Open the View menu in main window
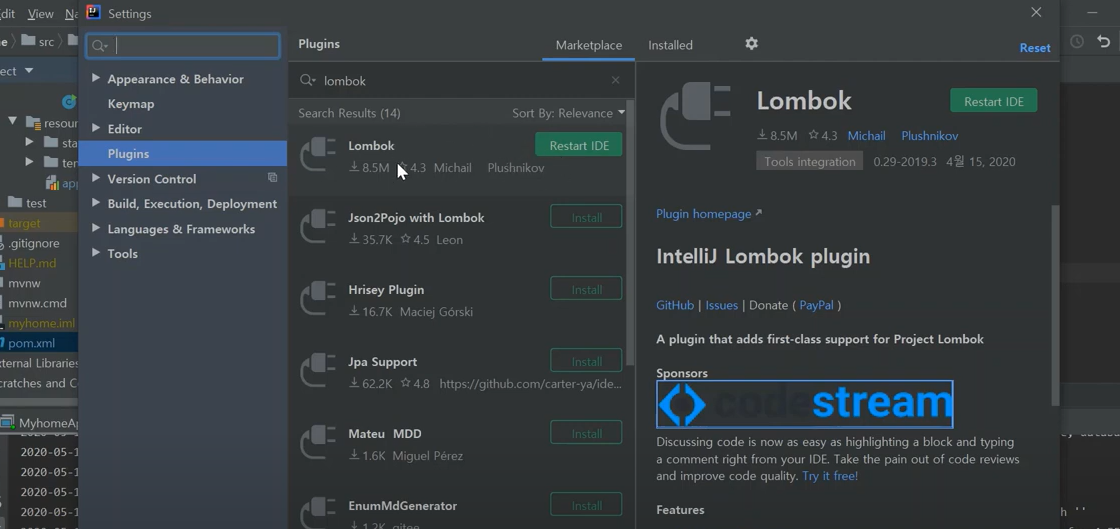Image resolution: width=1120 pixels, height=529 pixels. pyautogui.click(x=40, y=14)
